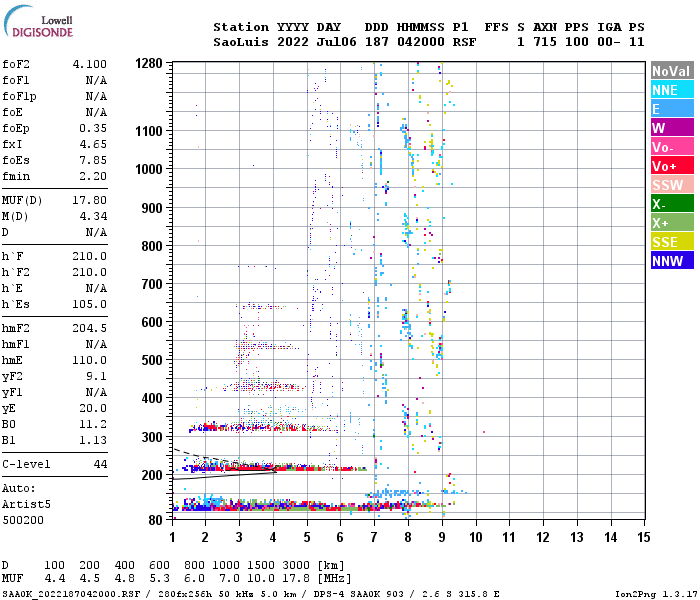
Task: Click the foF2 value 4.100
Action: [x=90, y=64]
